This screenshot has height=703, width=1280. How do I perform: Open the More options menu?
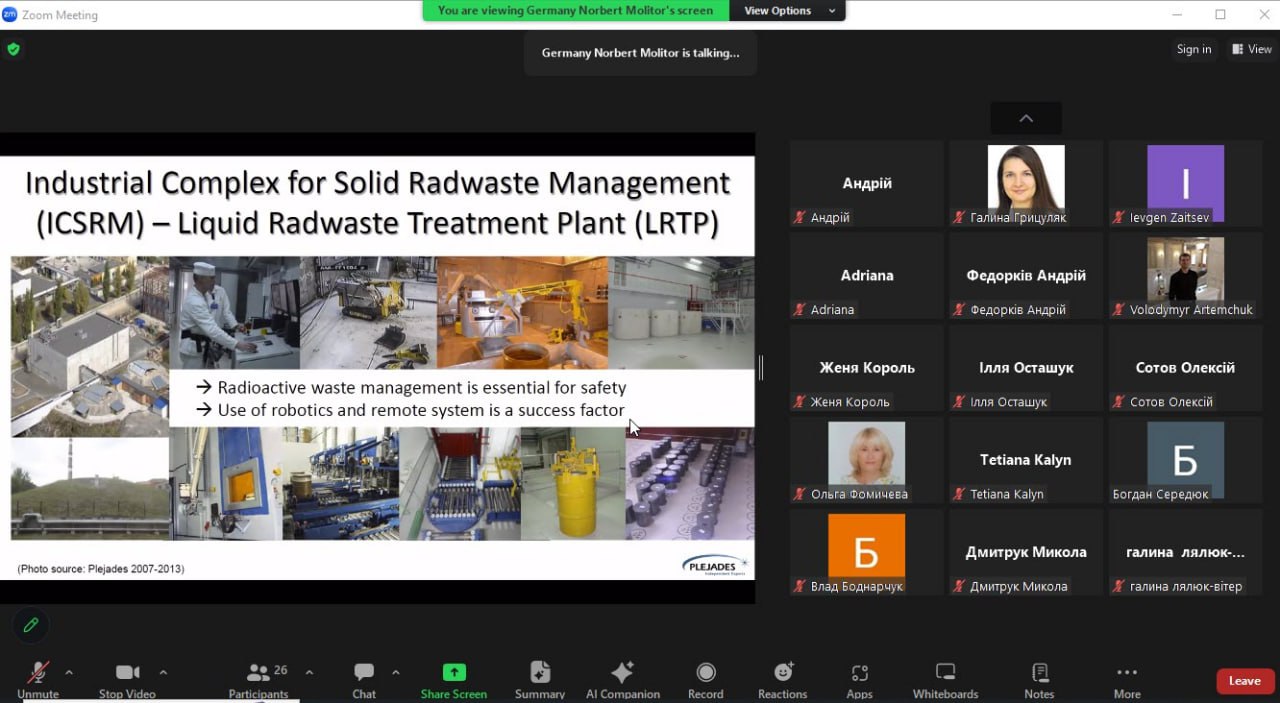(1127, 679)
